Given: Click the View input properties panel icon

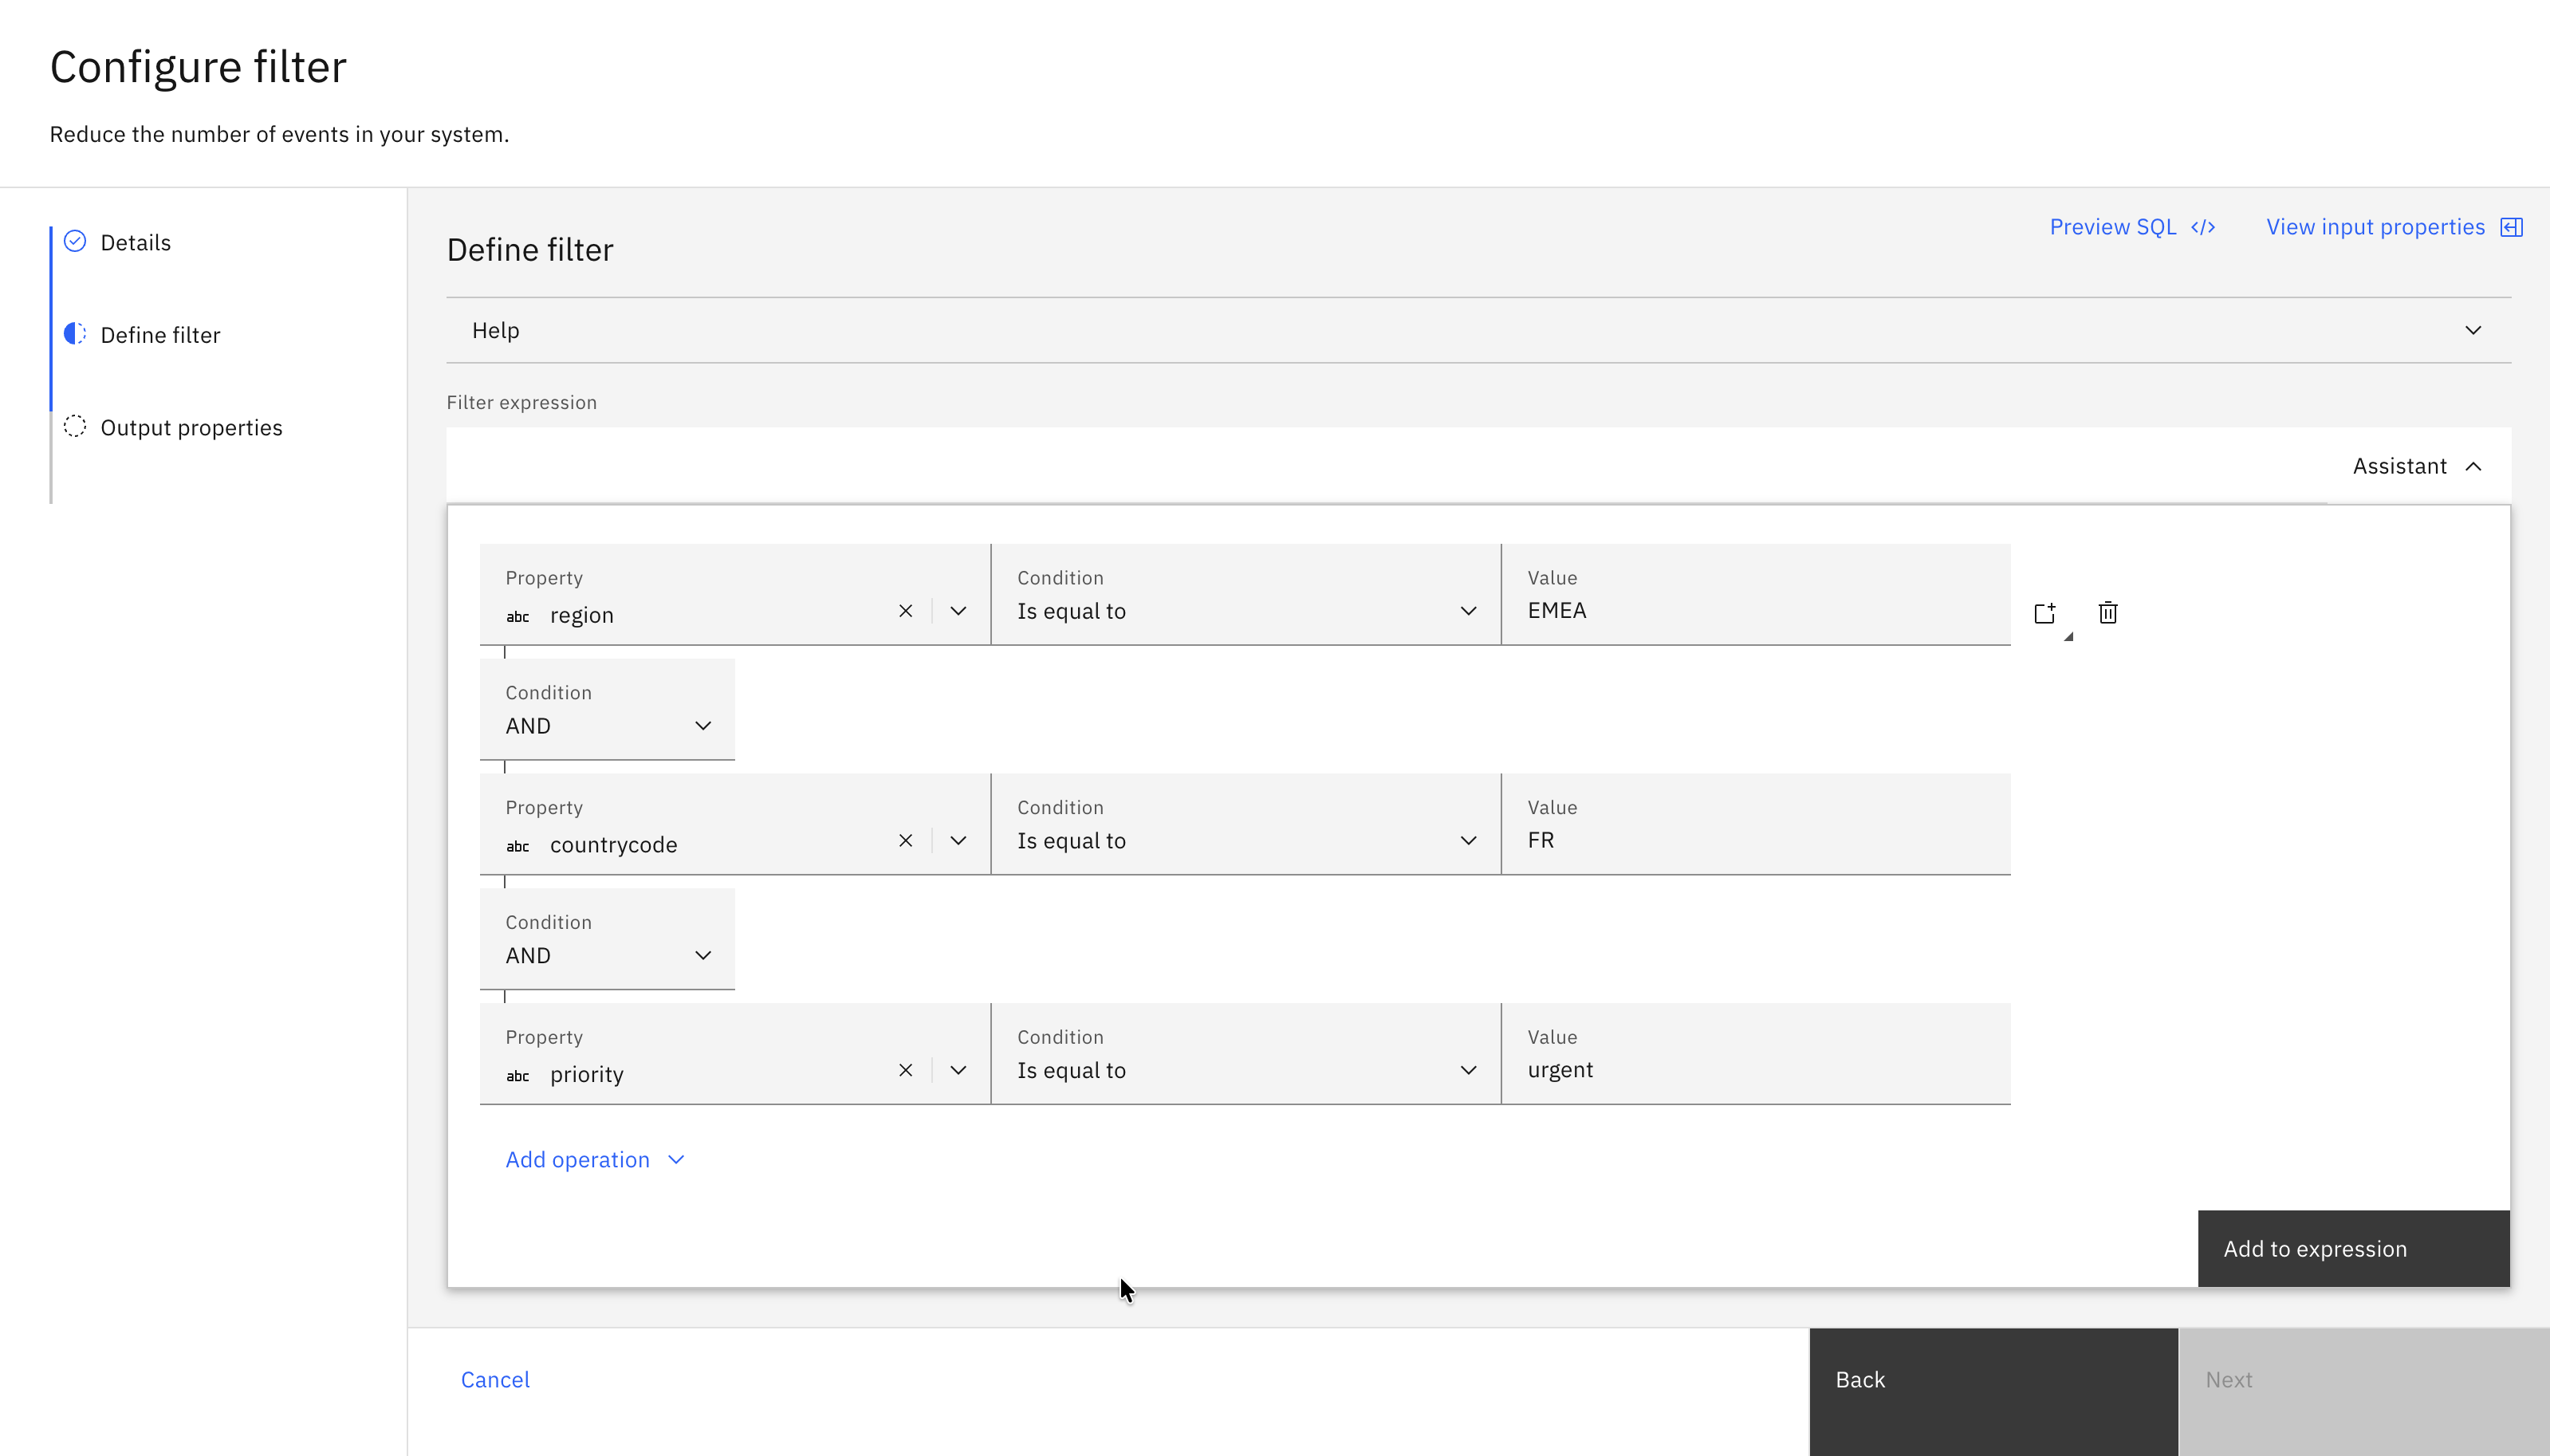Looking at the screenshot, I should 2511,227.
